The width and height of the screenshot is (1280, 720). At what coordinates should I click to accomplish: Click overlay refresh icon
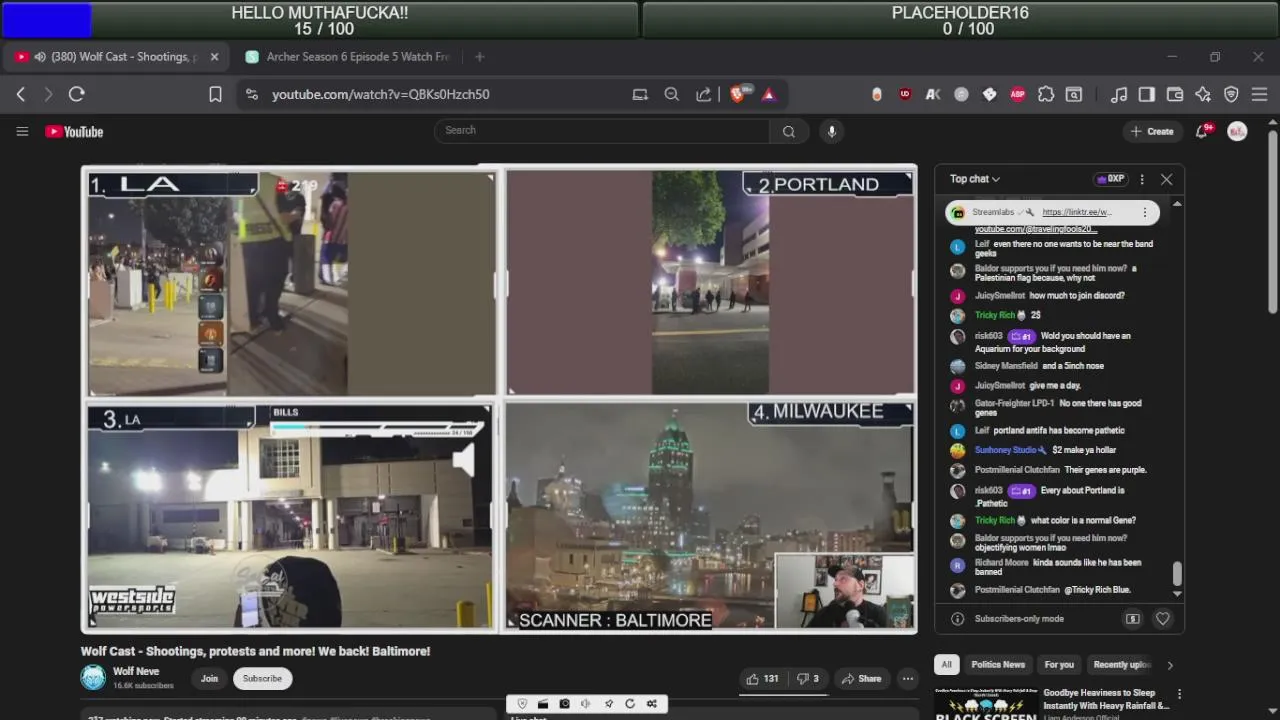(630, 704)
